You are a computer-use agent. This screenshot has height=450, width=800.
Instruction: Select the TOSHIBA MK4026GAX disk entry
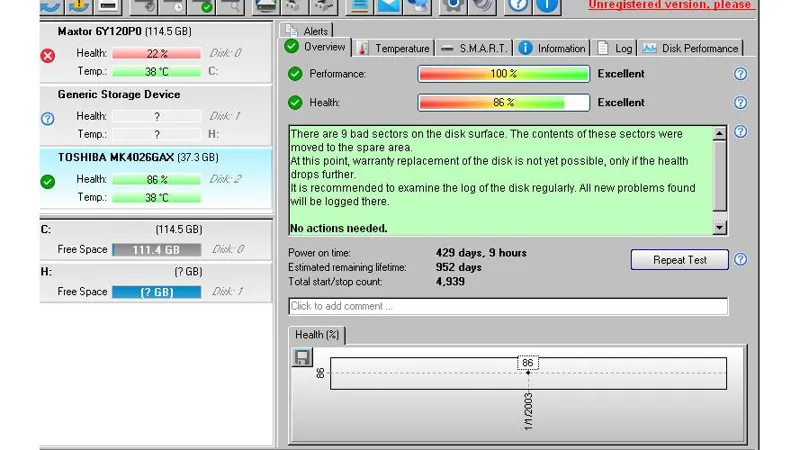tap(156, 179)
